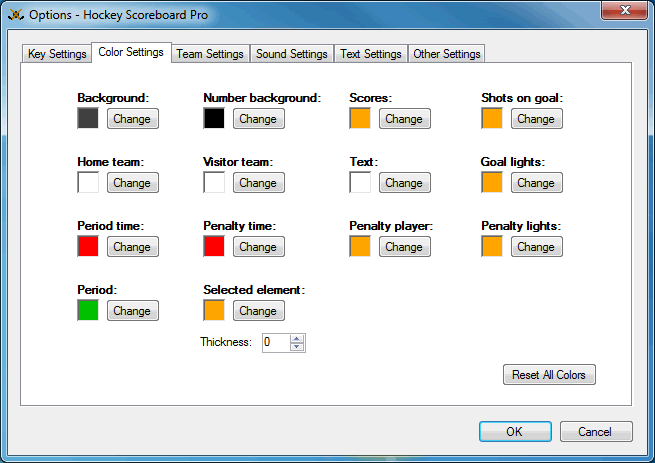
Task: Change the Number background color
Action: tap(259, 119)
